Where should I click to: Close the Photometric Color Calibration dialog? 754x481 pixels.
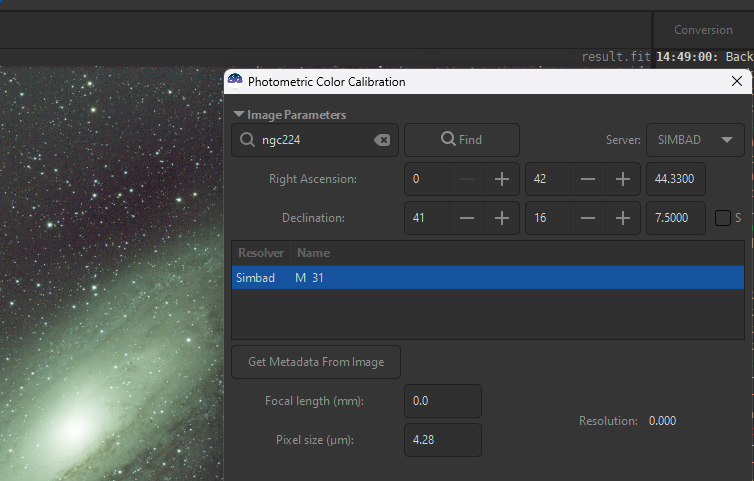tap(737, 81)
